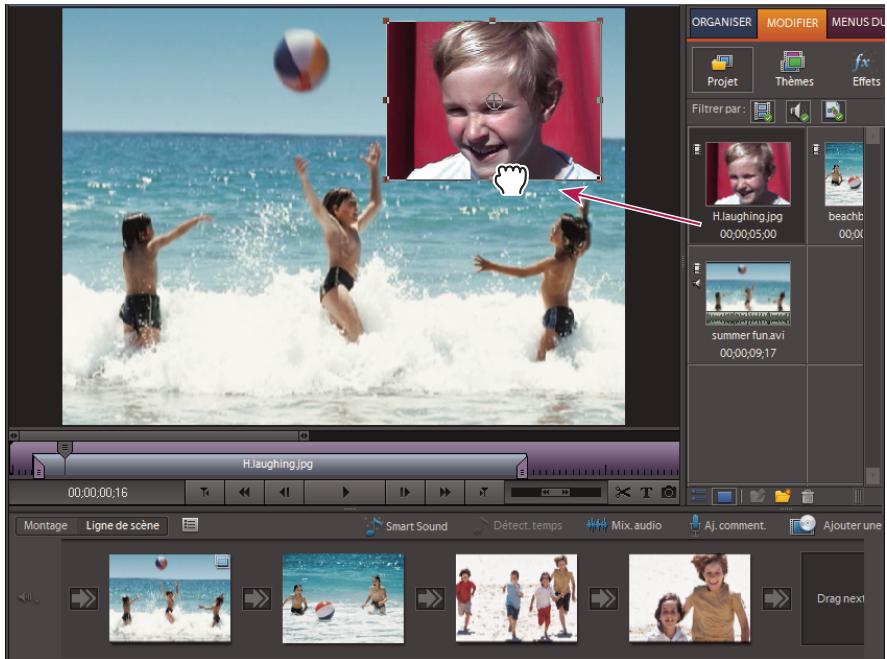887x659 pixels.
Task: Click the Drag next clip drop zone
Action: 833,598
